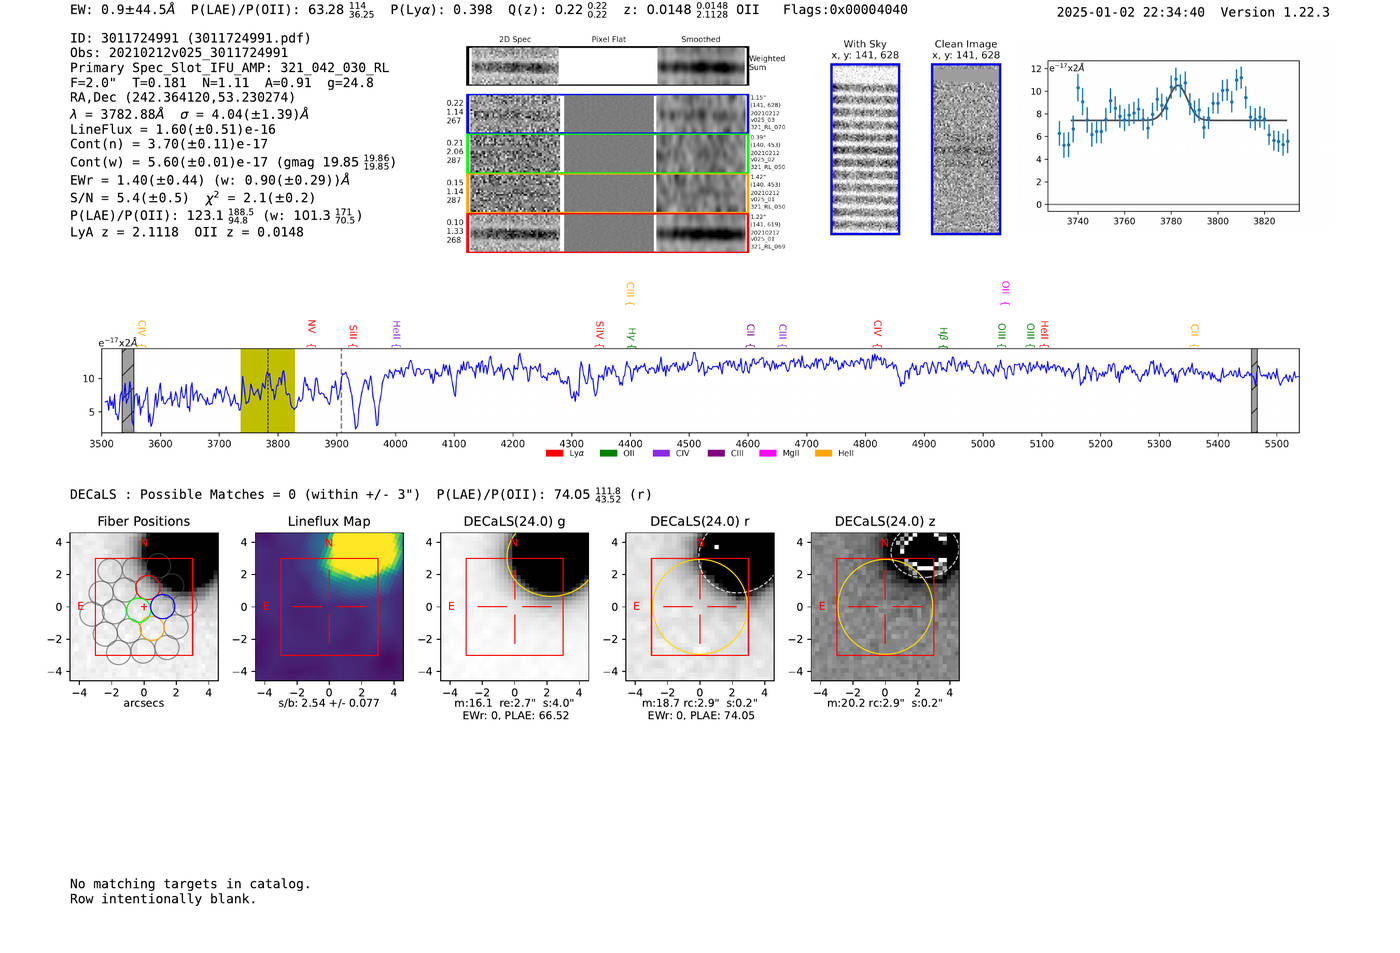Select the blue-bordered 2D spectrum row
This screenshot has height=953, width=1400.
pyautogui.click(x=608, y=114)
